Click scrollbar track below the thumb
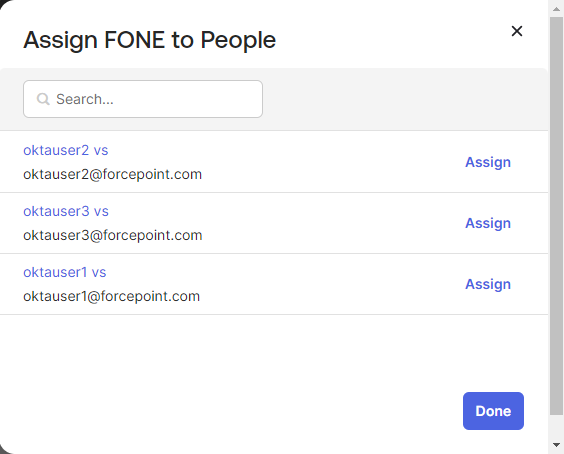564x454 pixels. (556, 426)
